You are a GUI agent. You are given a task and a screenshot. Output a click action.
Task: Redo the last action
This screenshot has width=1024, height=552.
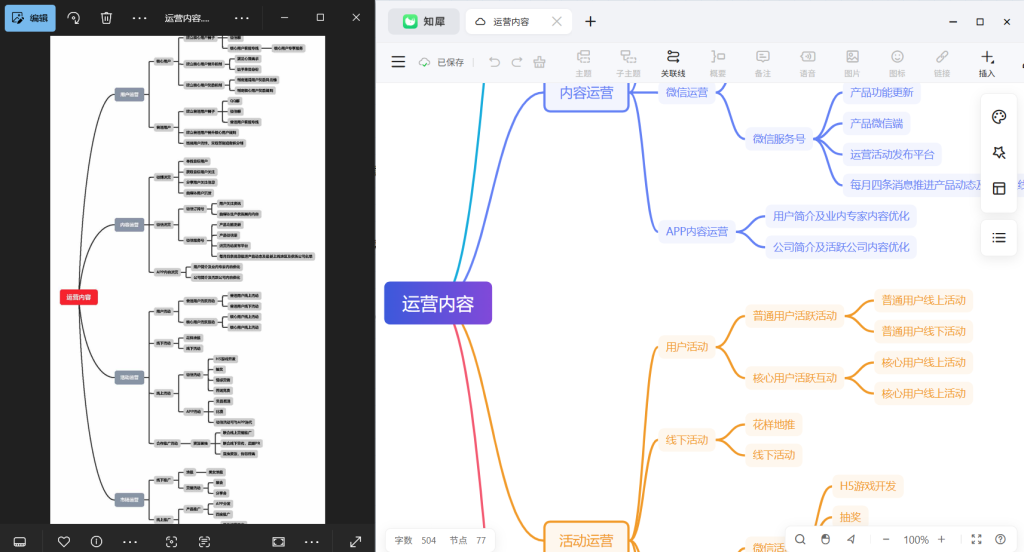tap(517, 62)
